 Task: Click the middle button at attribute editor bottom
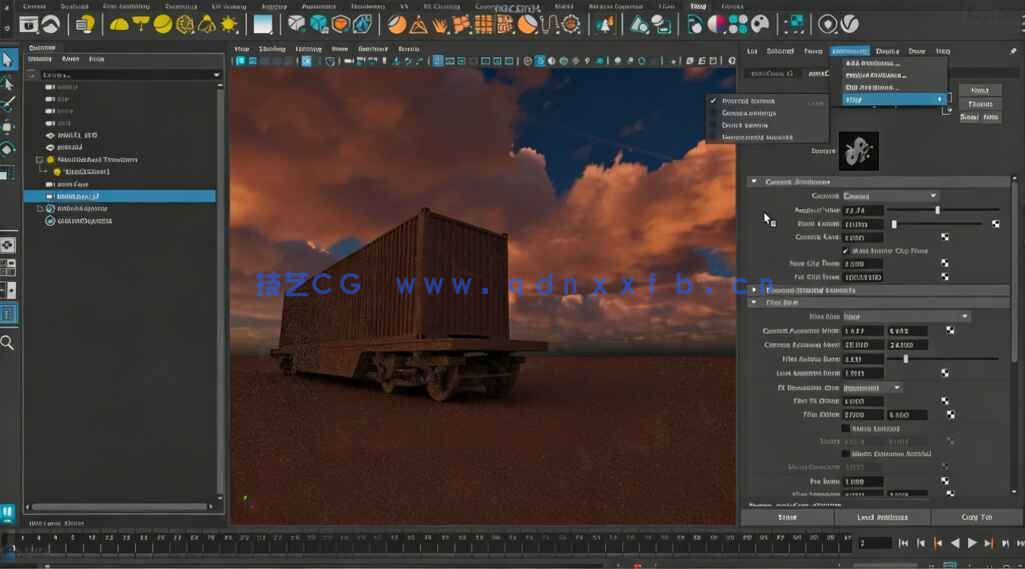click(882, 517)
